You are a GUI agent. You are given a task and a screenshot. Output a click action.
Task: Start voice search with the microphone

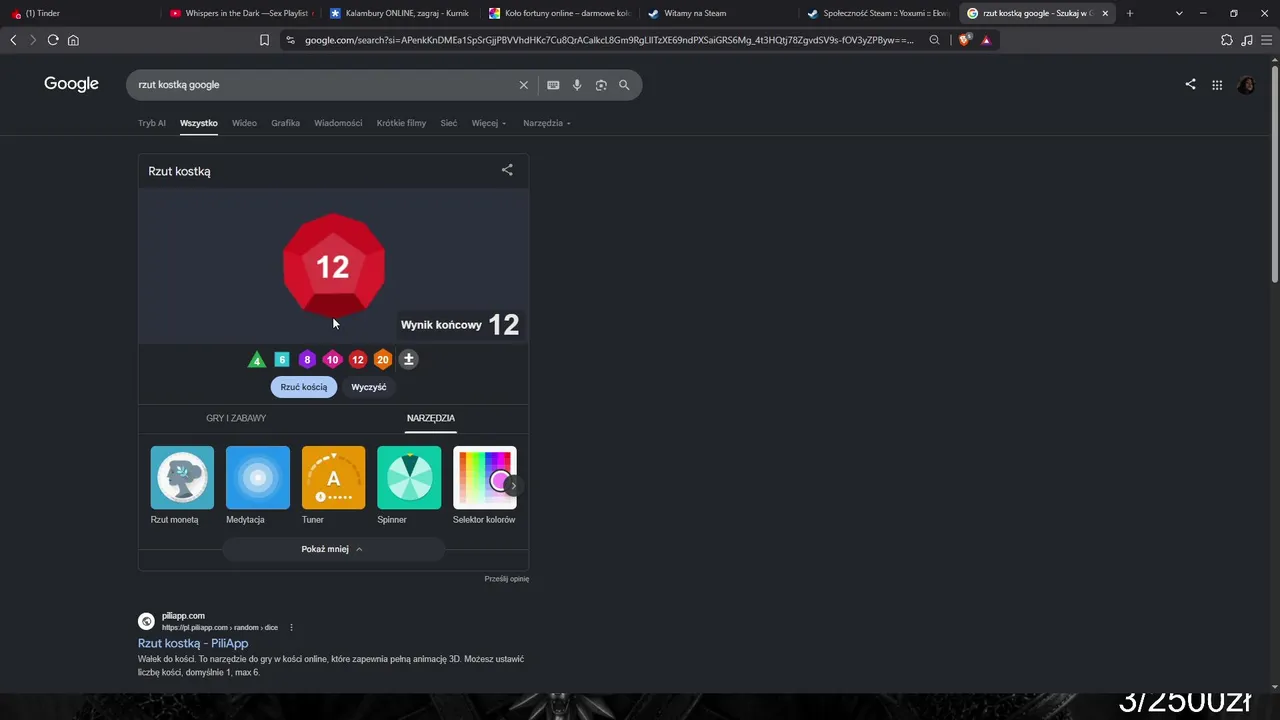577,85
